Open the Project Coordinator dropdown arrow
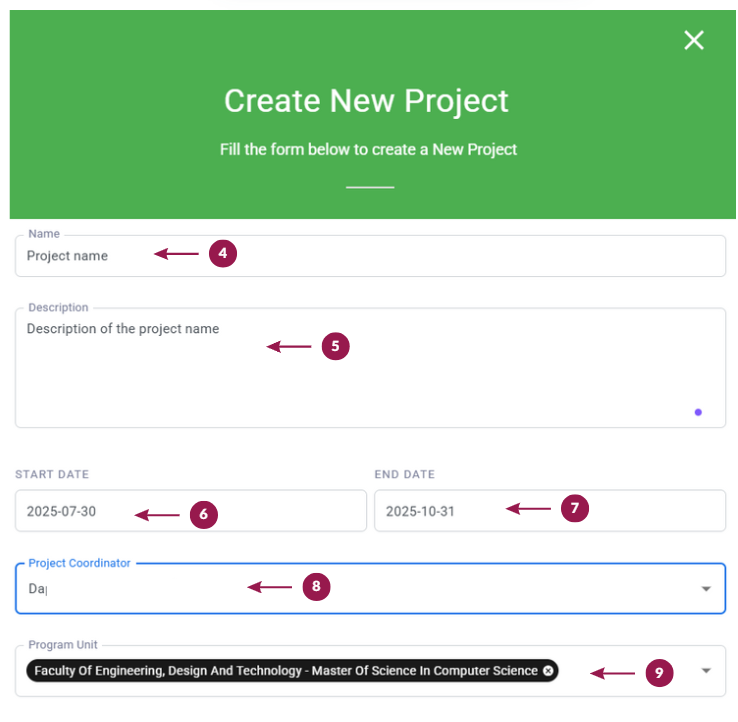738x722 pixels. [706, 589]
